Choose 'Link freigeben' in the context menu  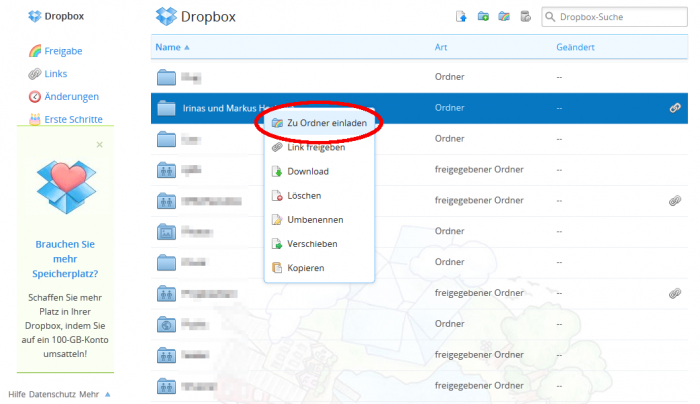pyautogui.click(x=315, y=147)
